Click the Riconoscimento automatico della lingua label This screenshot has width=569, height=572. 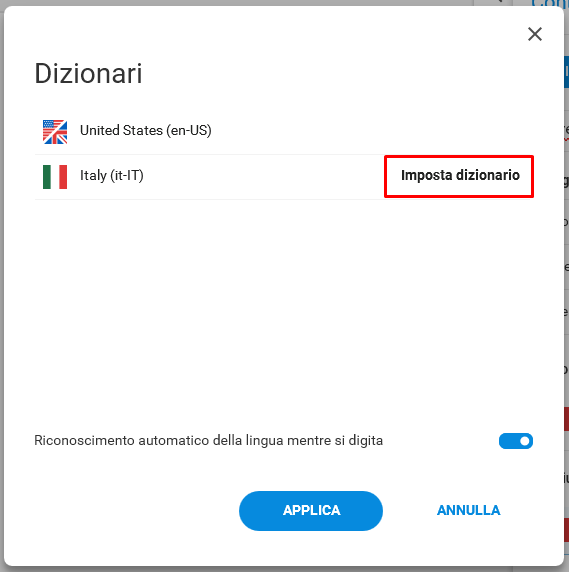coord(208,440)
